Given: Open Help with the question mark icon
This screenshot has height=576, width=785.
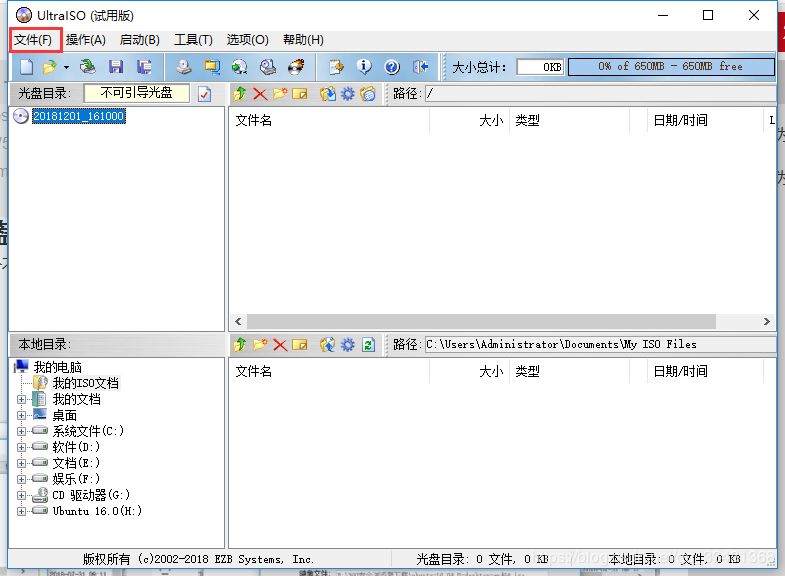Looking at the screenshot, I should click(392, 67).
